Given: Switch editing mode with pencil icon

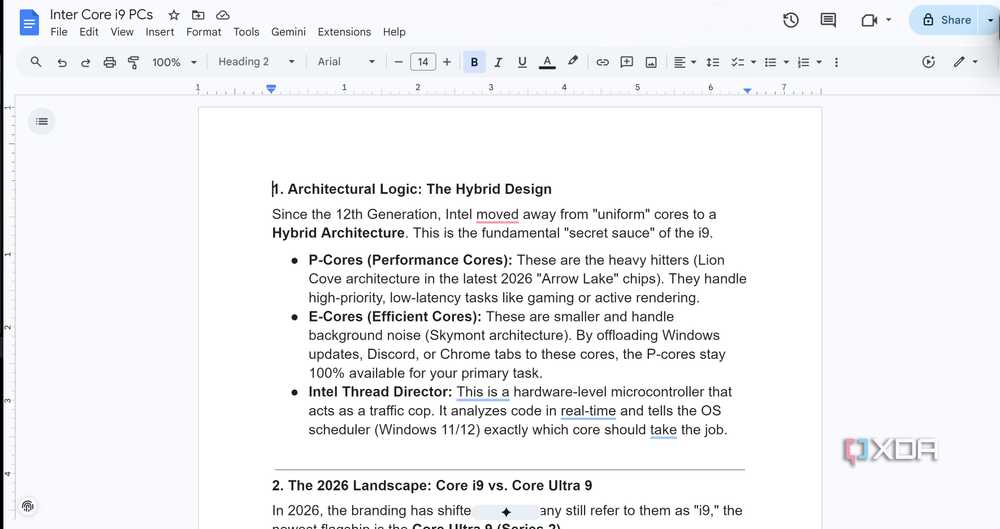Looking at the screenshot, I should point(959,62).
